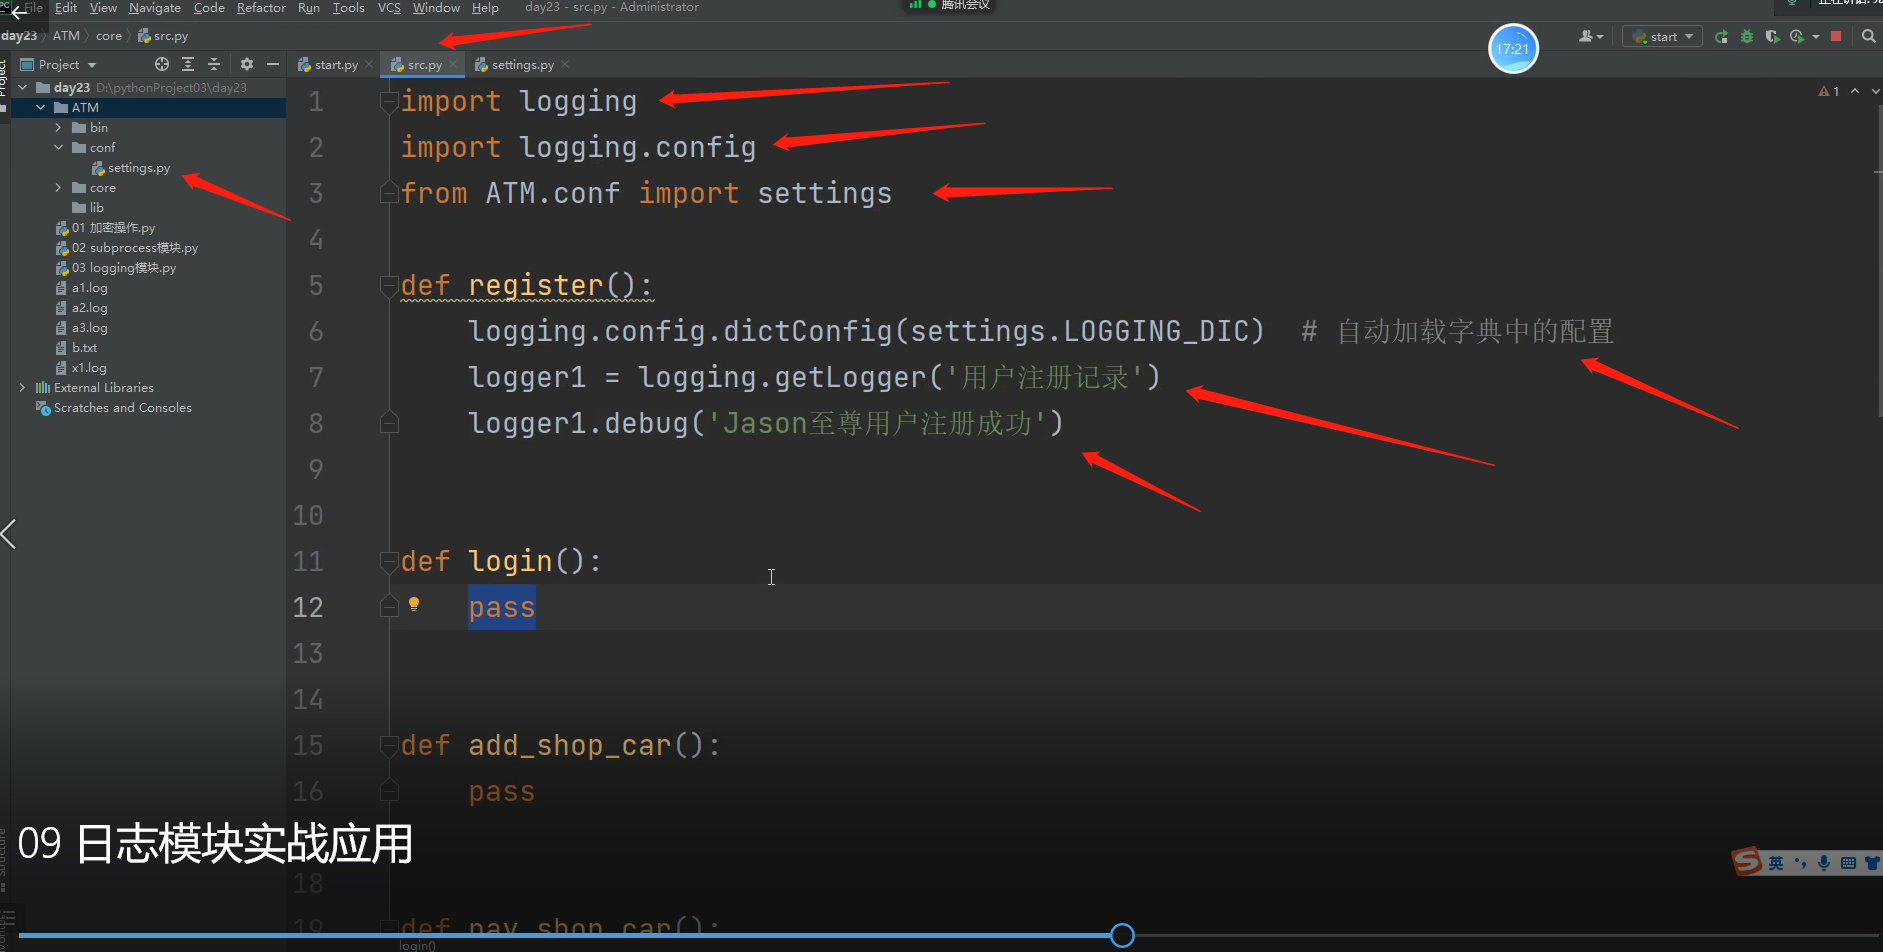Open the profiler options dropdown arrow

[x=1816, y=37]
